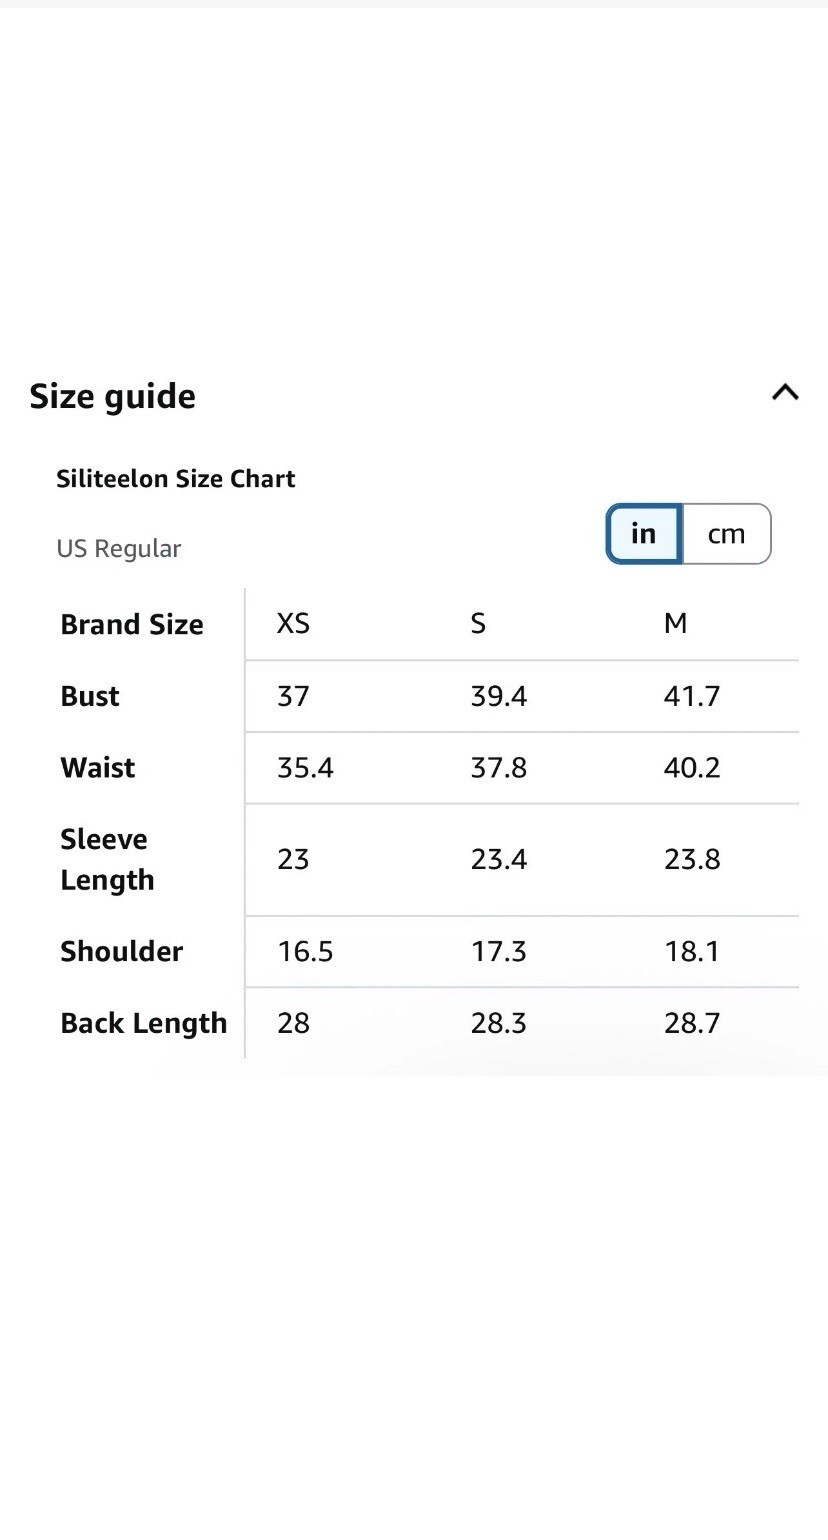This screenshot has height=1540, width=828.
Task: Click the S sleeve length value 23.4
Action: click(499, 859)
